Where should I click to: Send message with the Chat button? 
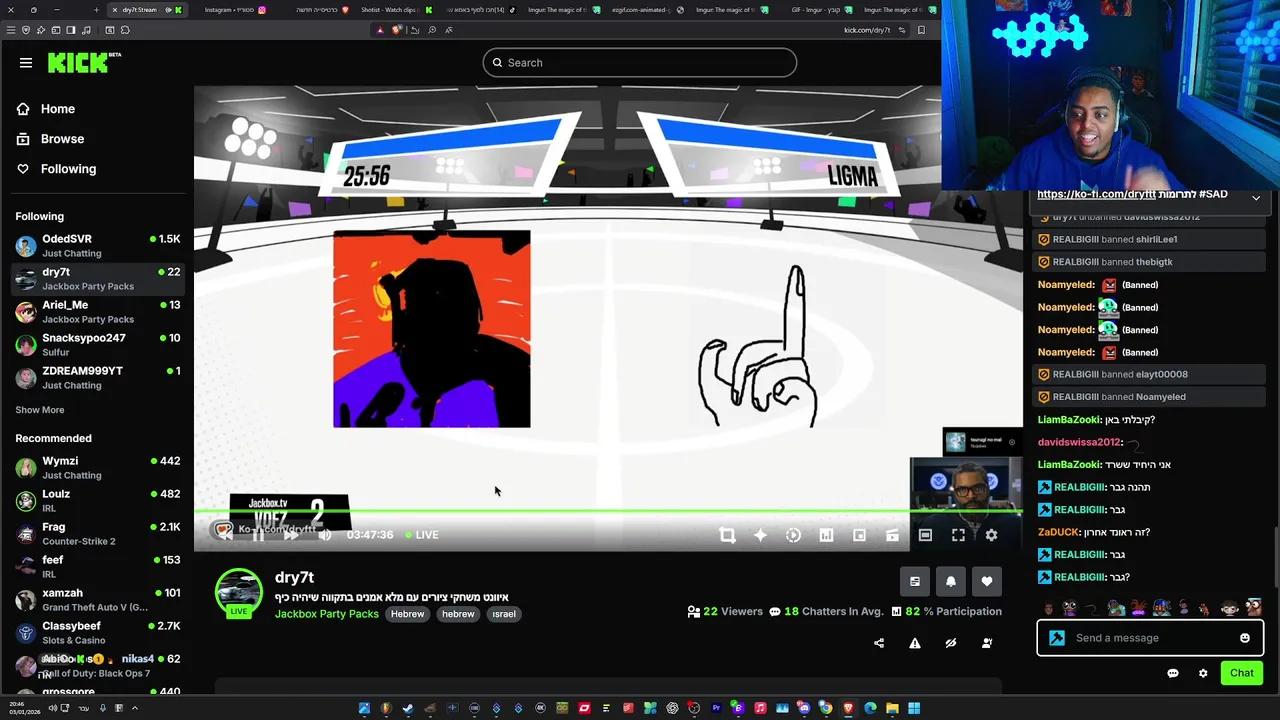[x=1242, y=673]
